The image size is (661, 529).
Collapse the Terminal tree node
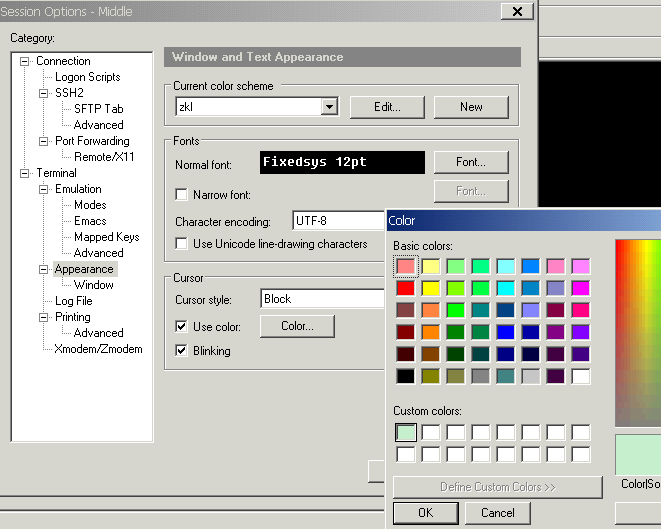tap(24, 173)
